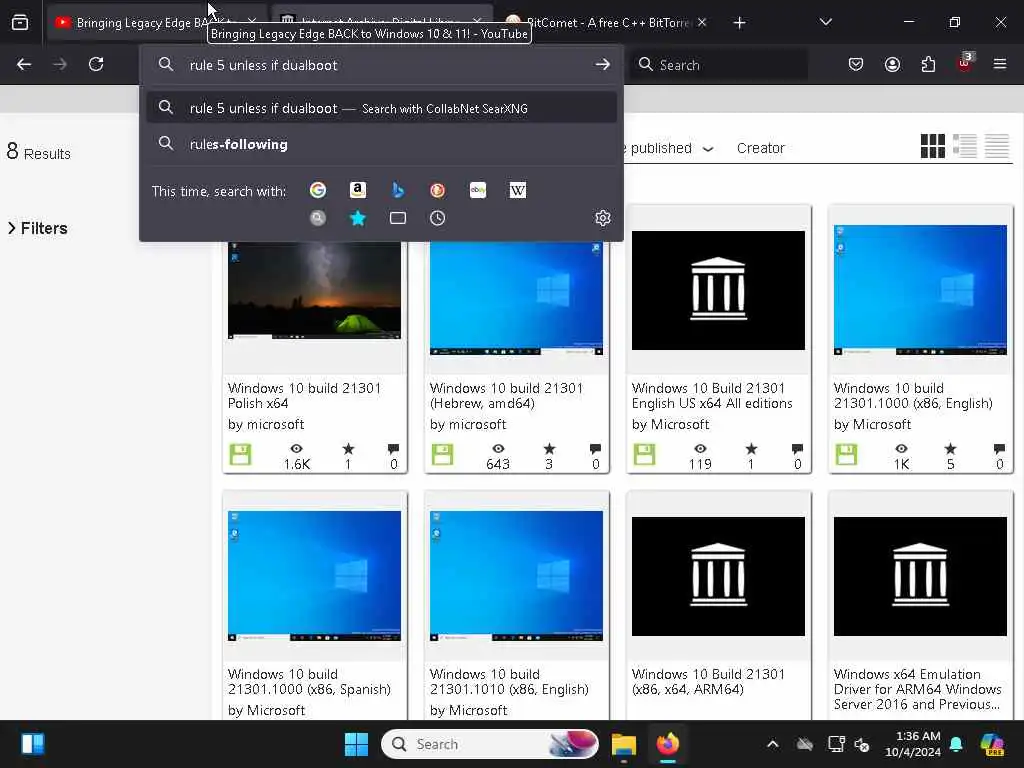Switch to the compact list view
Viewport: 1024px width, 768px height.
tap(997, 146)
